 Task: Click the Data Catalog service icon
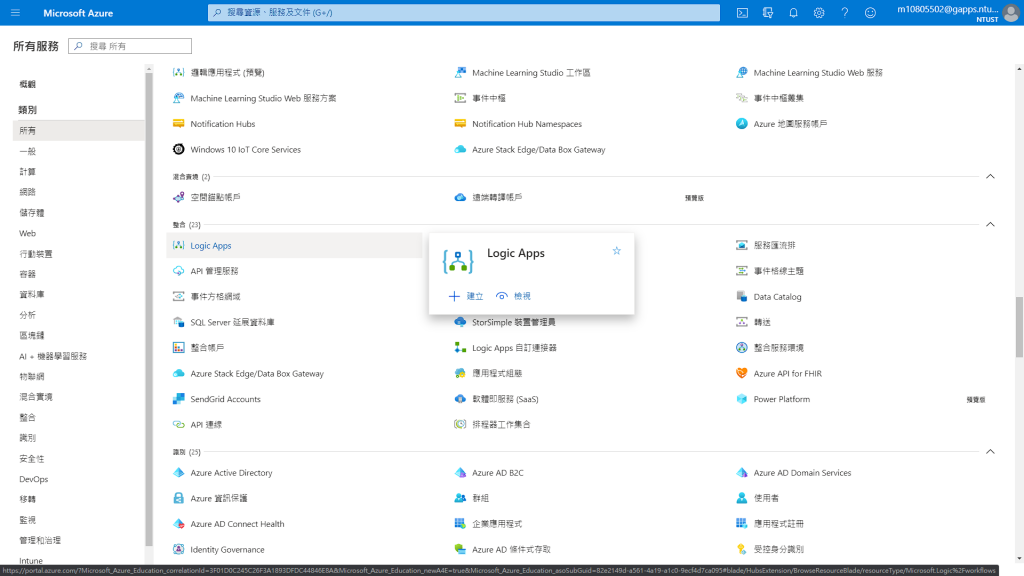742,296
